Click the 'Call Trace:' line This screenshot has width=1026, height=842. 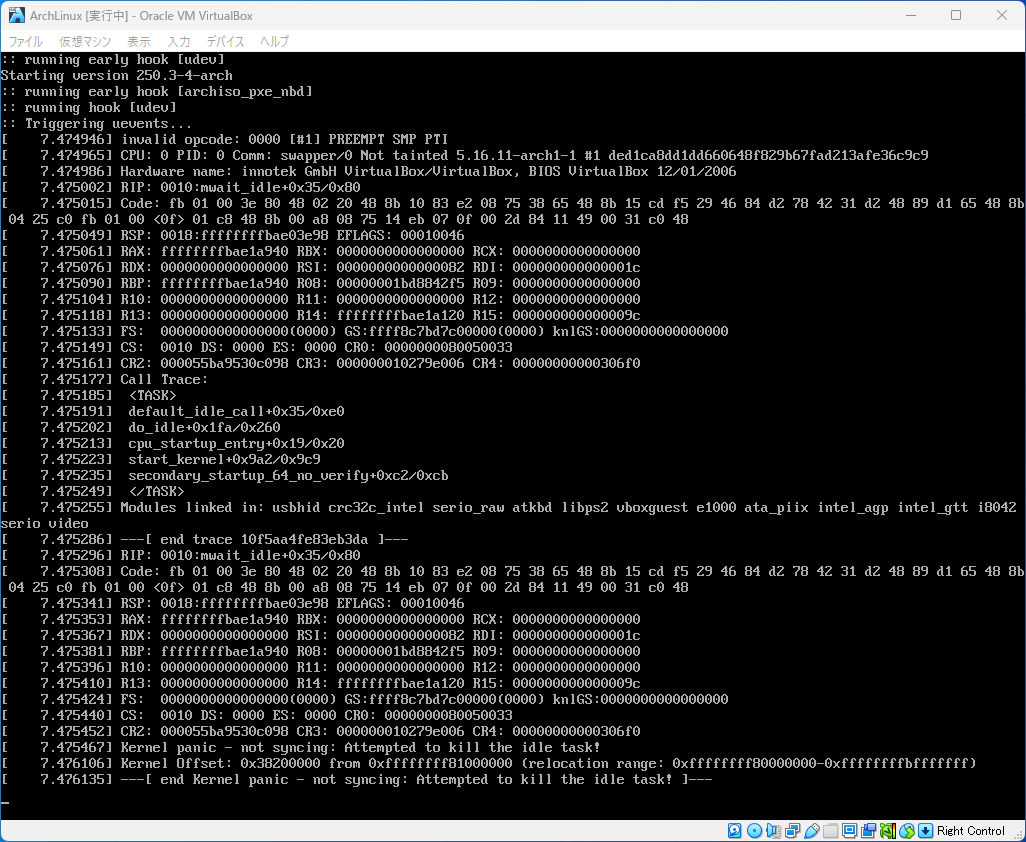[105, 379]
